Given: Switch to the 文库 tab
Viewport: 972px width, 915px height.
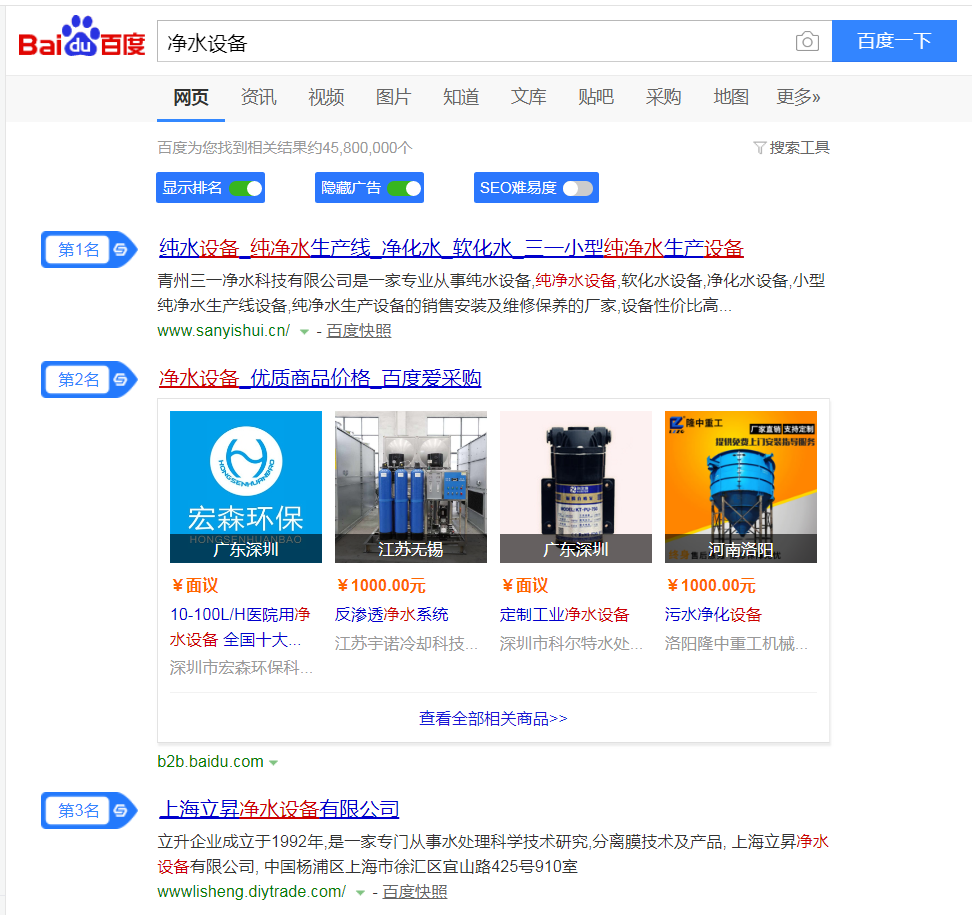Looking at the screenshot, I should 529,97.
